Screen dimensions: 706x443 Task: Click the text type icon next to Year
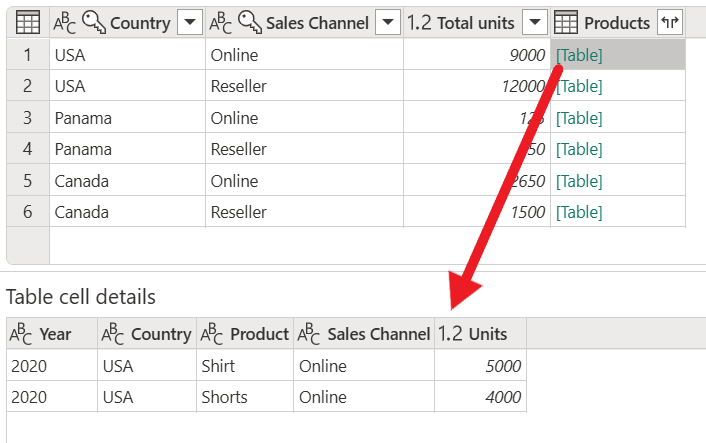coord(21,334)
